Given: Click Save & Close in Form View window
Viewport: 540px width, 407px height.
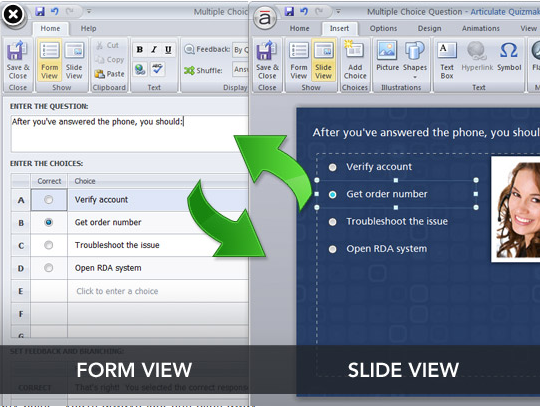Looking at the screenshot, I should 18,61.
